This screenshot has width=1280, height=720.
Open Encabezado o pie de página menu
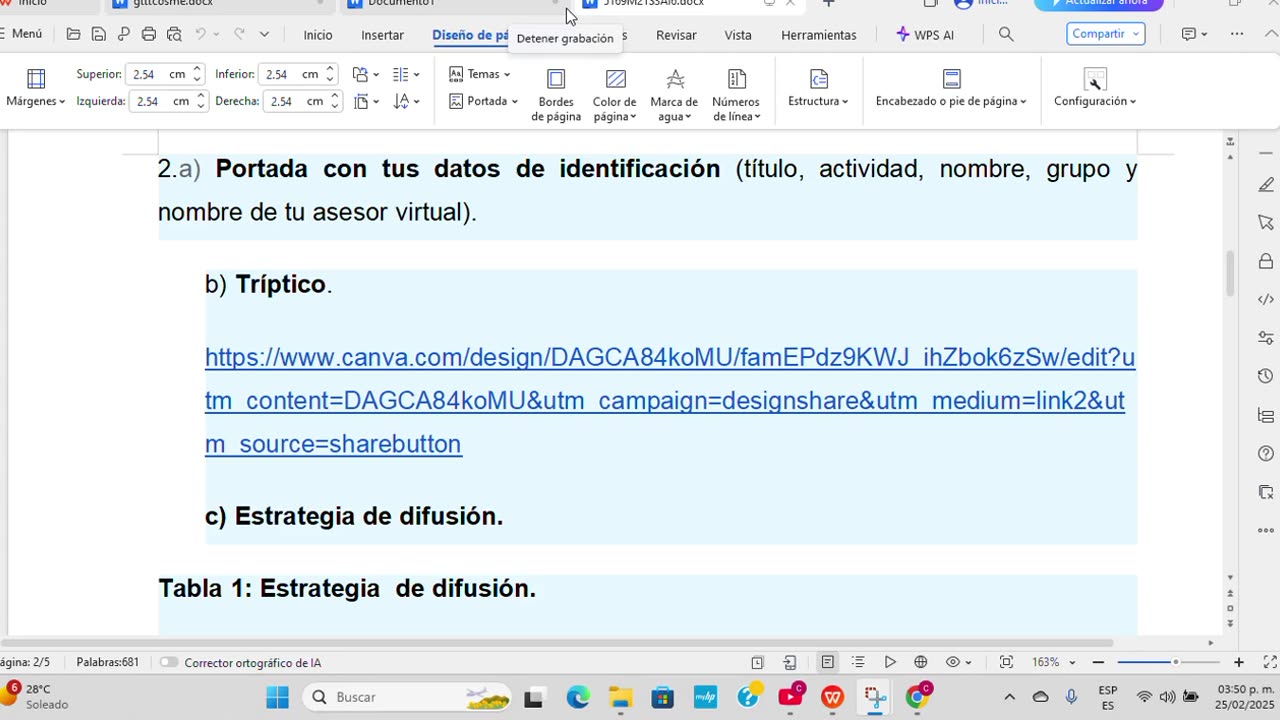click(951, 88)
